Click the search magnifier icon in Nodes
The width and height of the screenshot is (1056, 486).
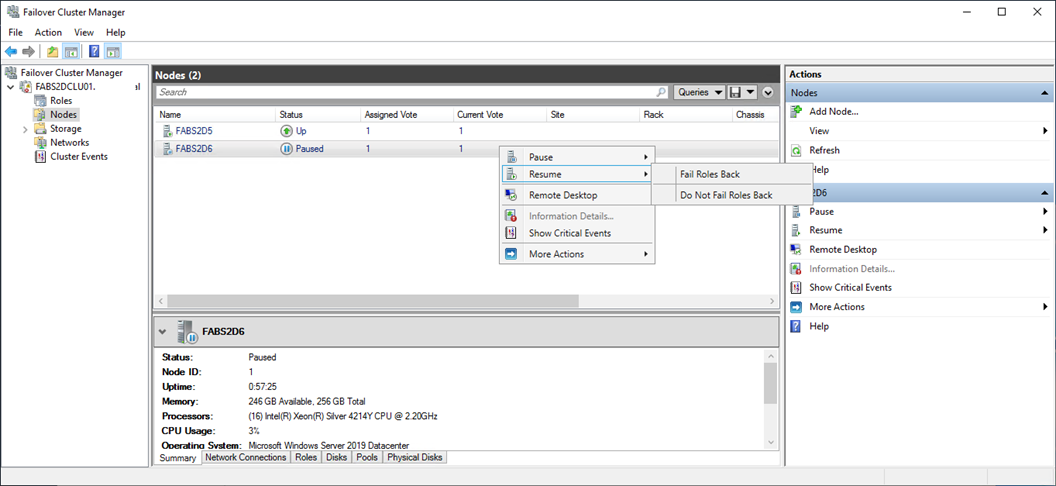[661, 92]
